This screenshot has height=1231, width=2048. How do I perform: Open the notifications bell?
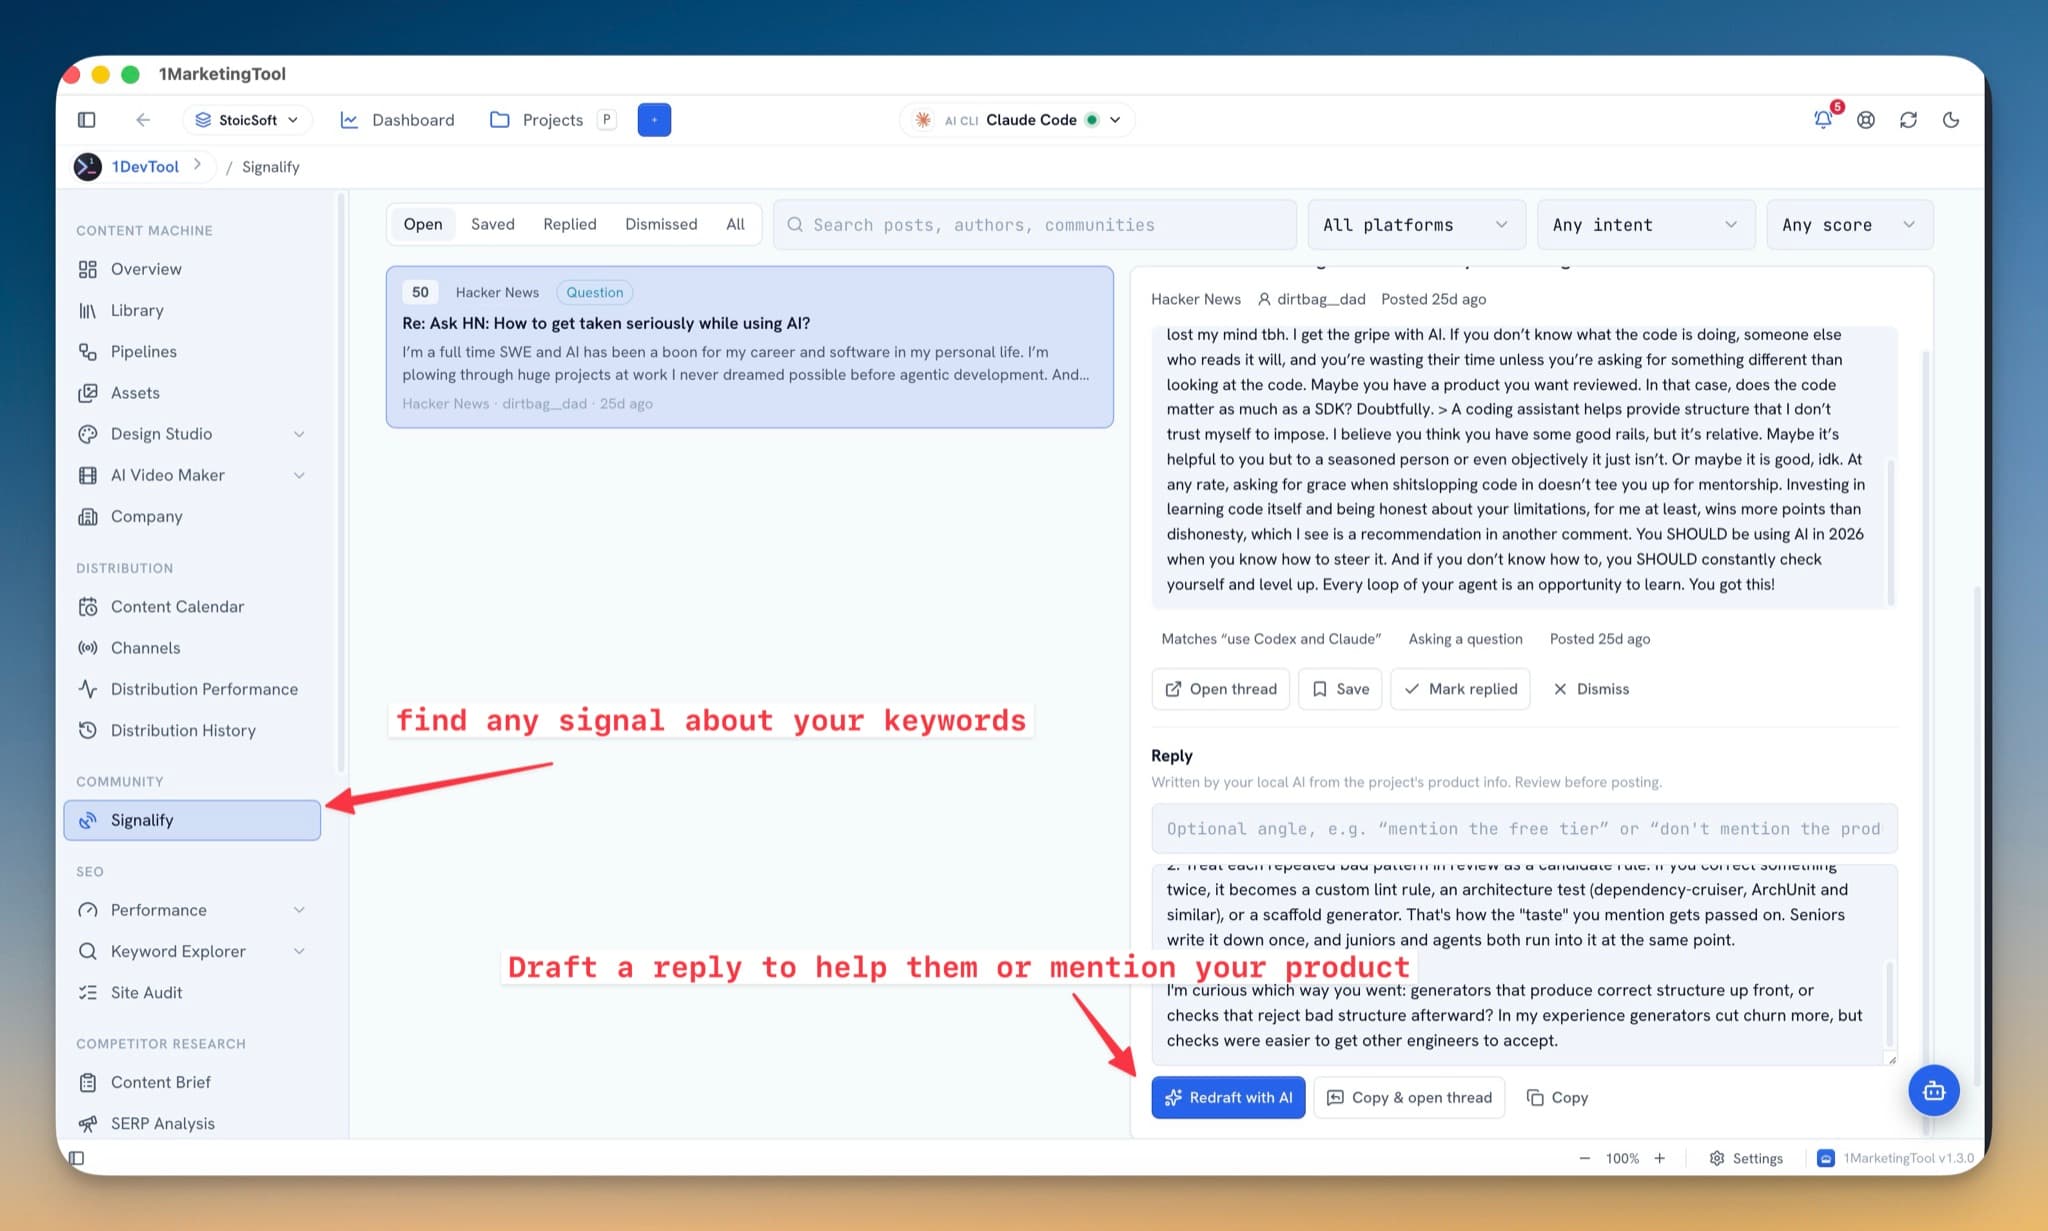point(1823,120)
